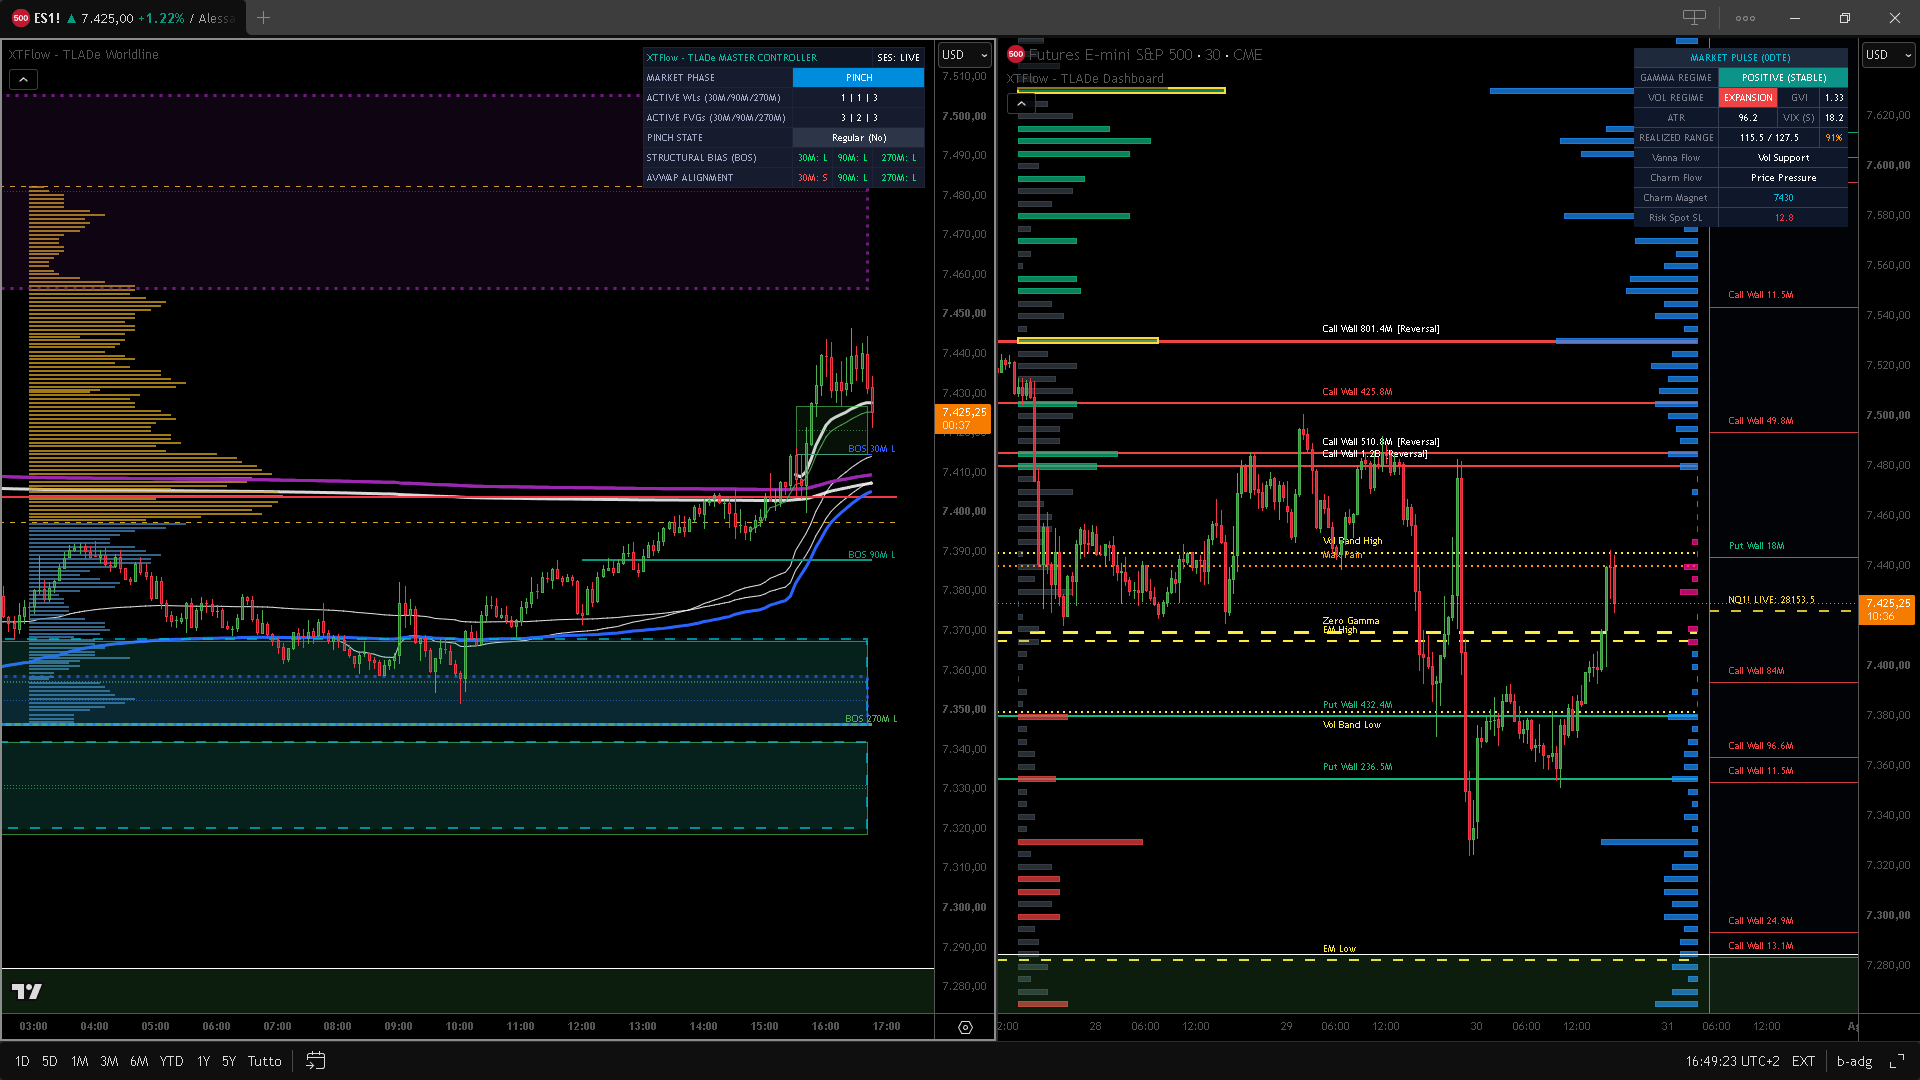
Task: Click the 12:00 label on Worldline time axis
Action: 581,1027
